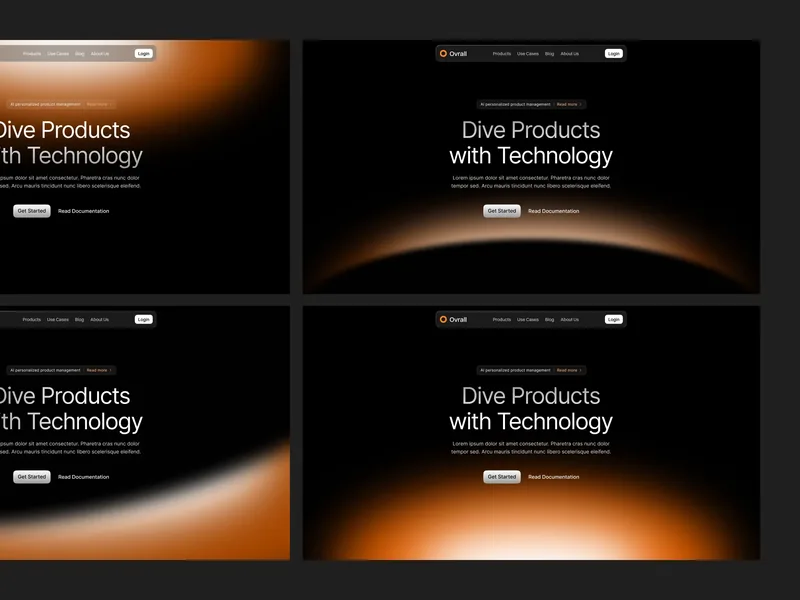
Task: Follow Read more in the diagonal orange band mockup
Action: pyautogui.click(x=99, y=370)
